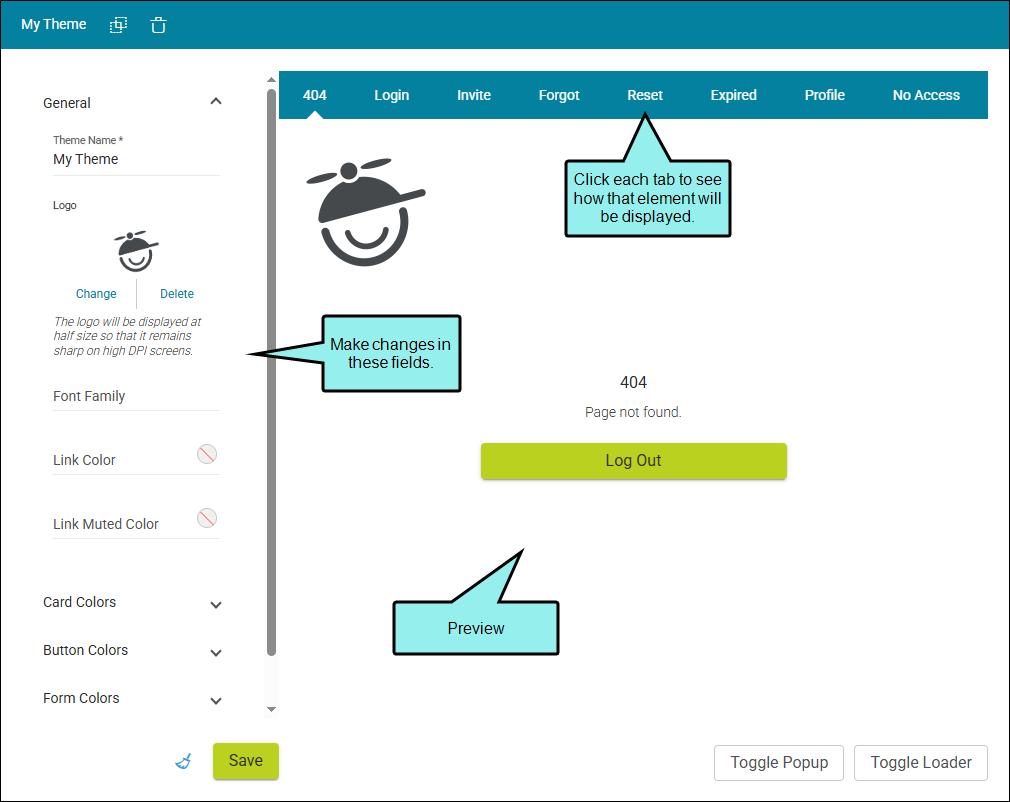The width and height of the screenshot is (1010, 802).
Task: Click the delete theme trash icon
Action: pyautogui.click(x=158, y=25)
